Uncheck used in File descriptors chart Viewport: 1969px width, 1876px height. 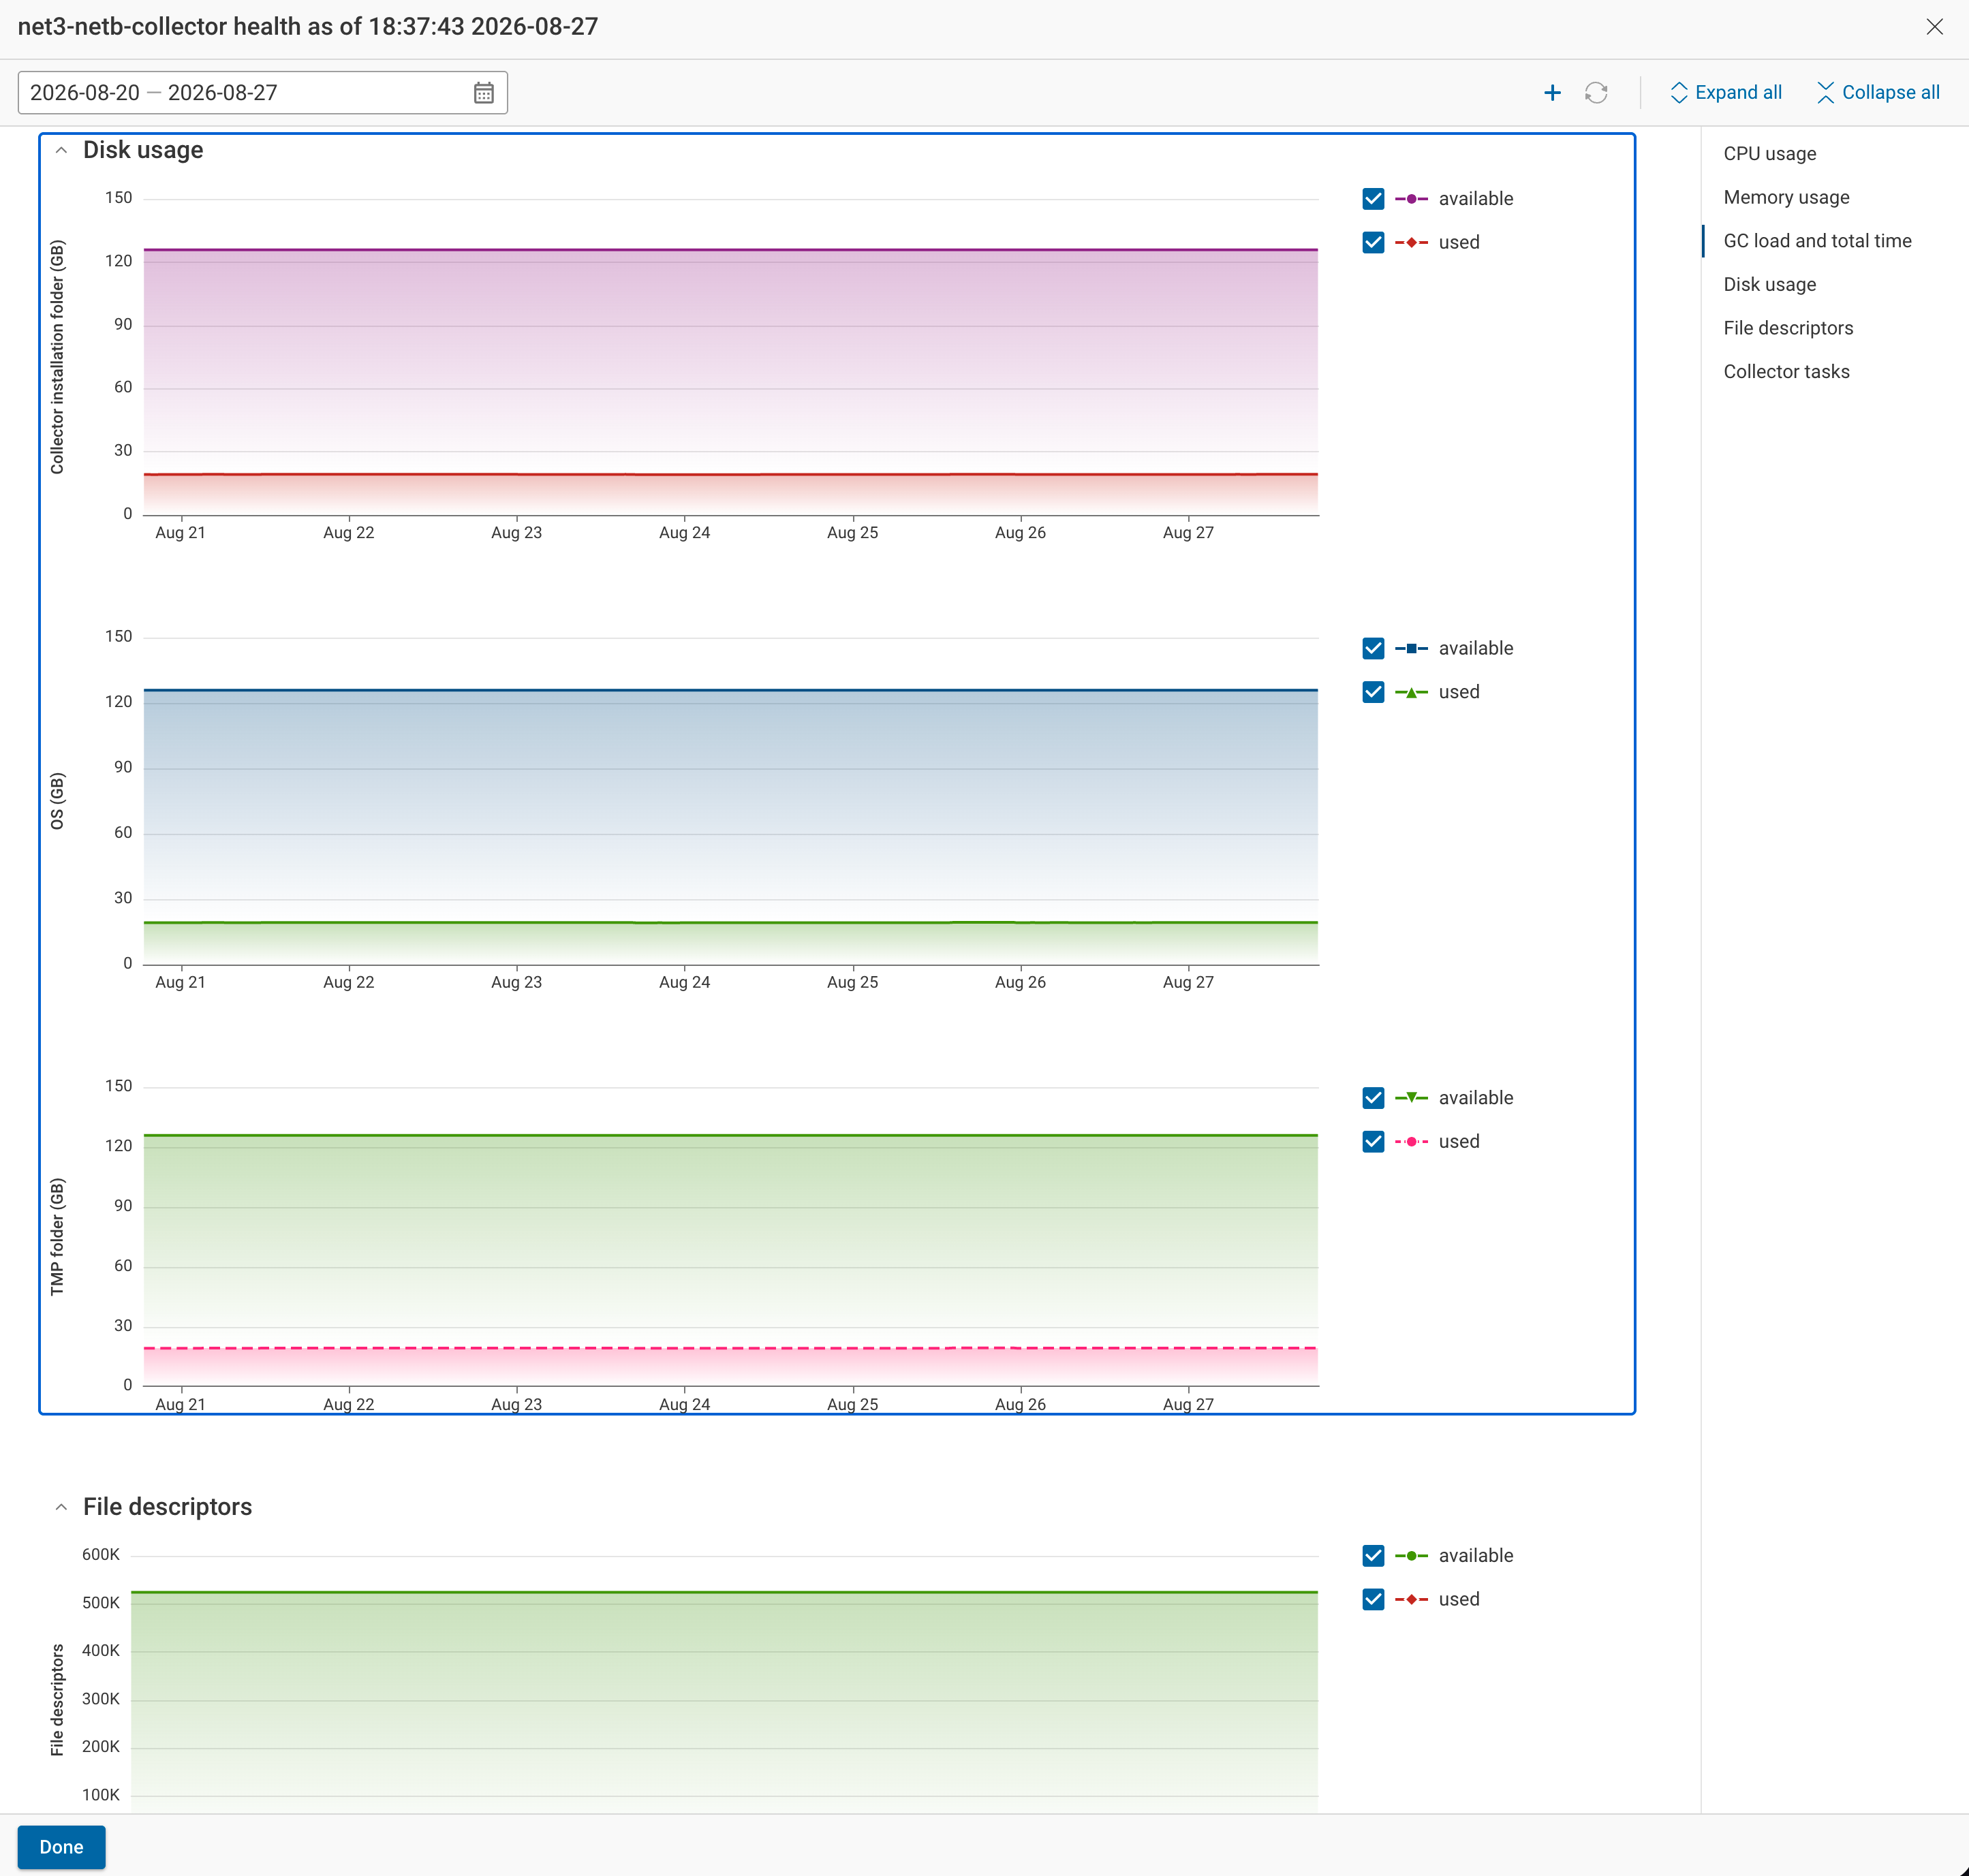coord(1373,1599)
